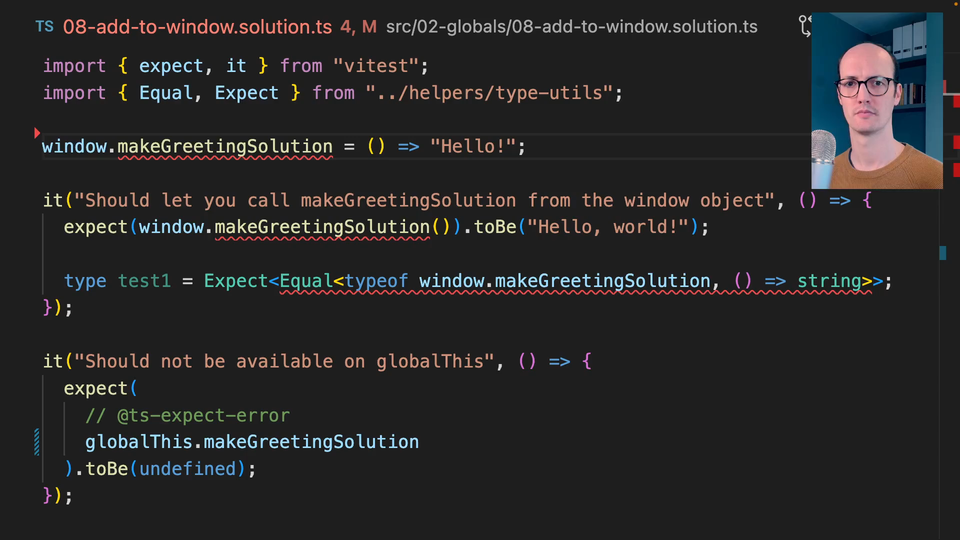The height and width of the screenshot is (540, 960).
Task: Click the src/02-globals breadcrumb path
Action: tap(571, 26)
